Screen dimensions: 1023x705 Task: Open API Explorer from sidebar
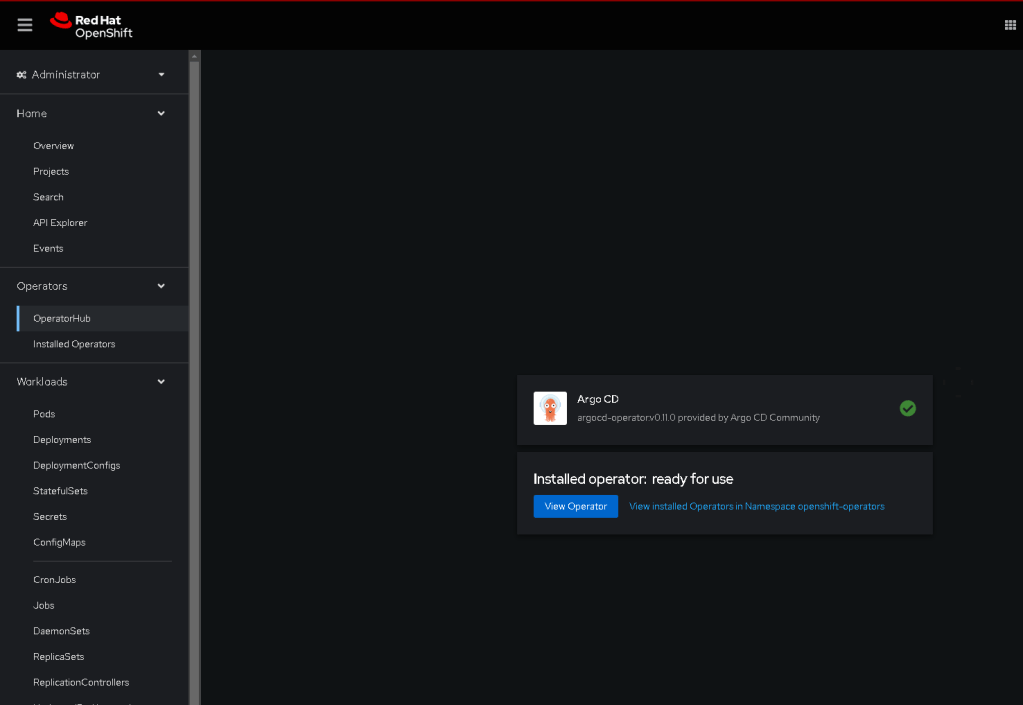60,222
